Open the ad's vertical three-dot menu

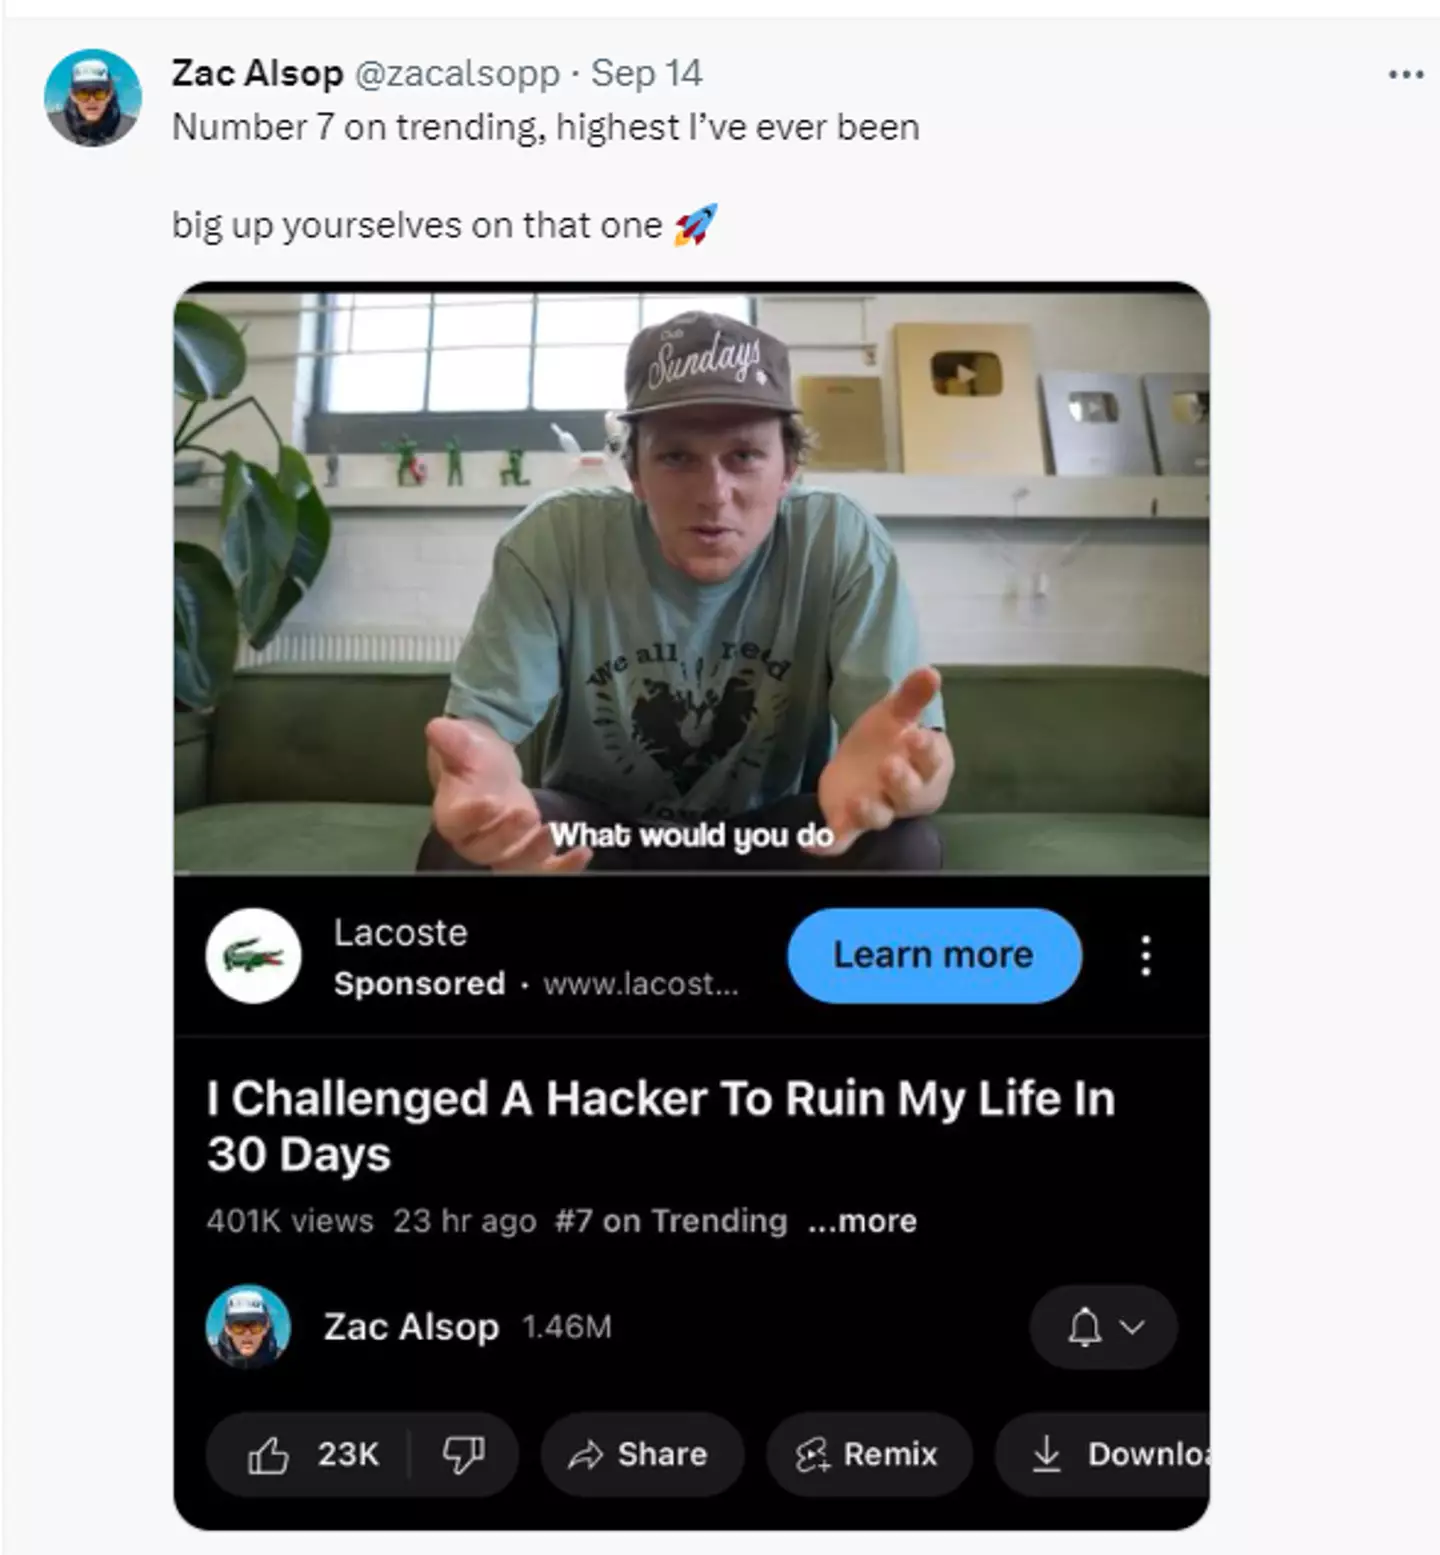pyautogui.click(x=1146, y=956)
